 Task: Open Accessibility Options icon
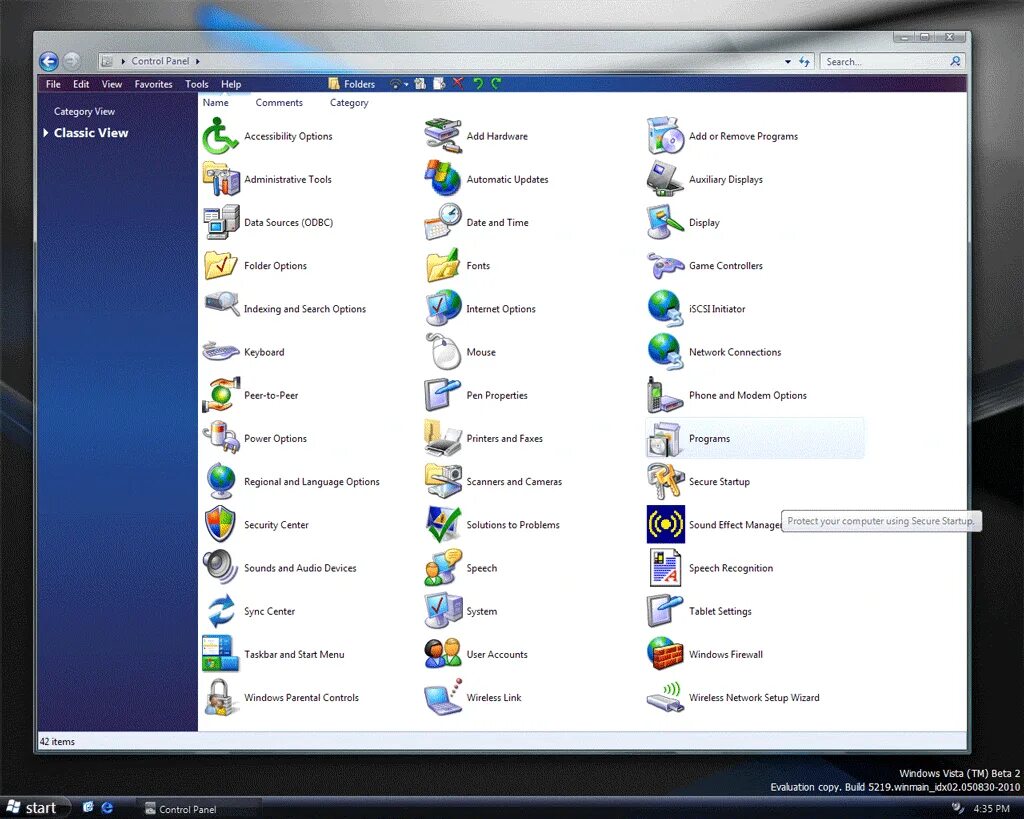[268, 136]
